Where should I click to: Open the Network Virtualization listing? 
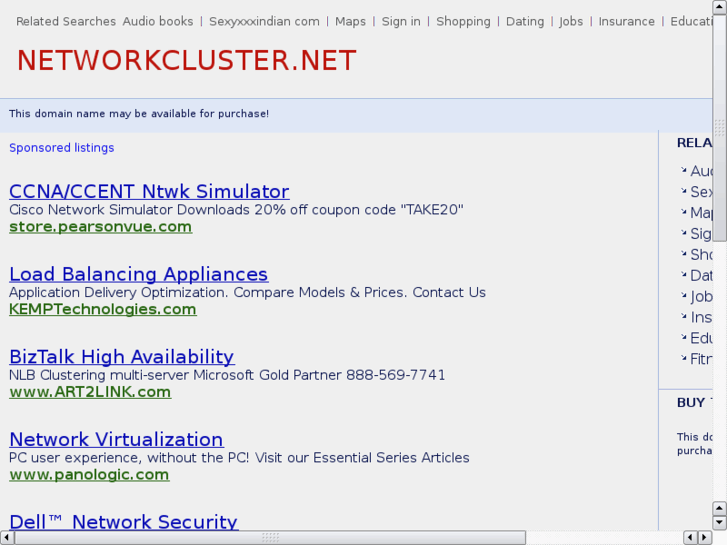click(116, 439)
